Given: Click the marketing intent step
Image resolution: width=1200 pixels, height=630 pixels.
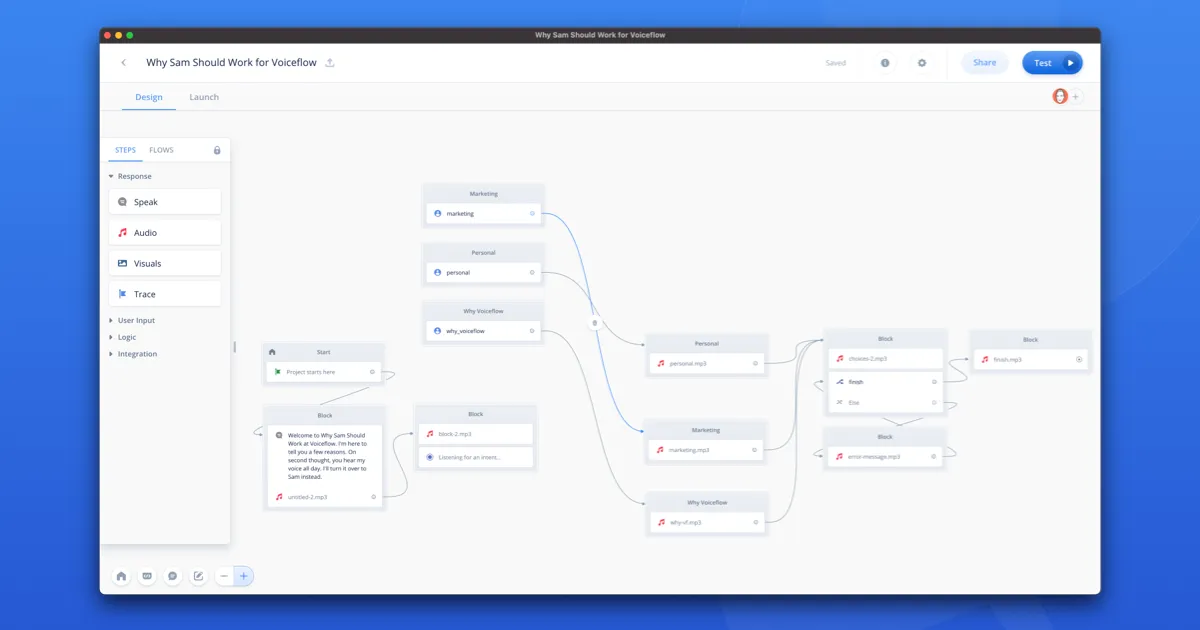Looking at the screenshot, I should 484,214.
